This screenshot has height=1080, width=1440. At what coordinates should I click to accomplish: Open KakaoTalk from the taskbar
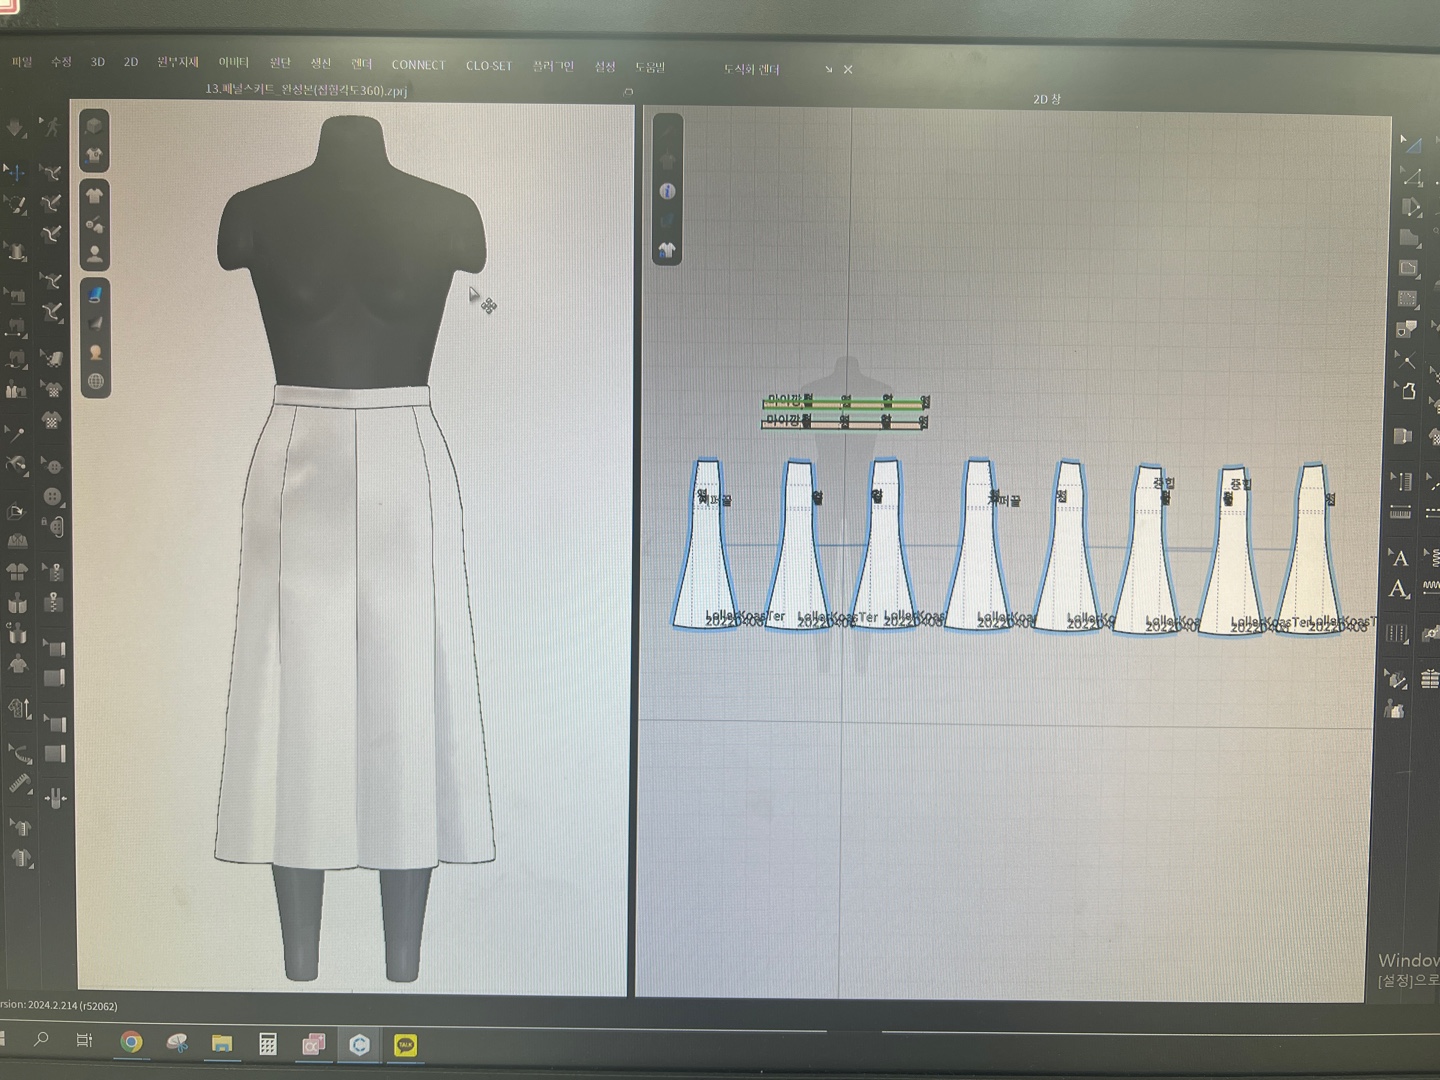[405, 1045]
